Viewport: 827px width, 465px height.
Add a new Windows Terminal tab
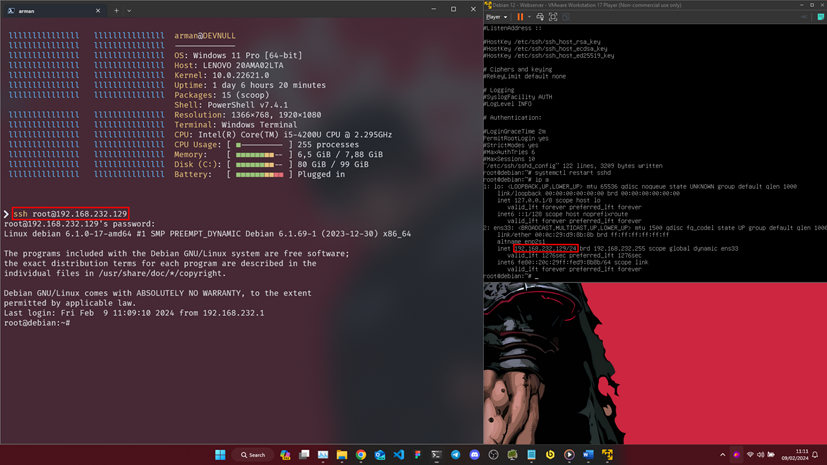[116, 10]
